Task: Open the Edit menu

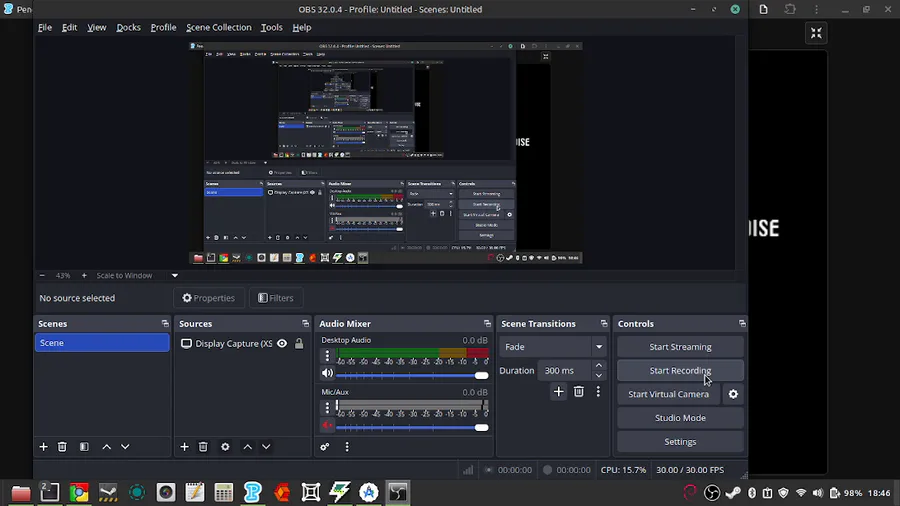Action: tap(69, 28)
